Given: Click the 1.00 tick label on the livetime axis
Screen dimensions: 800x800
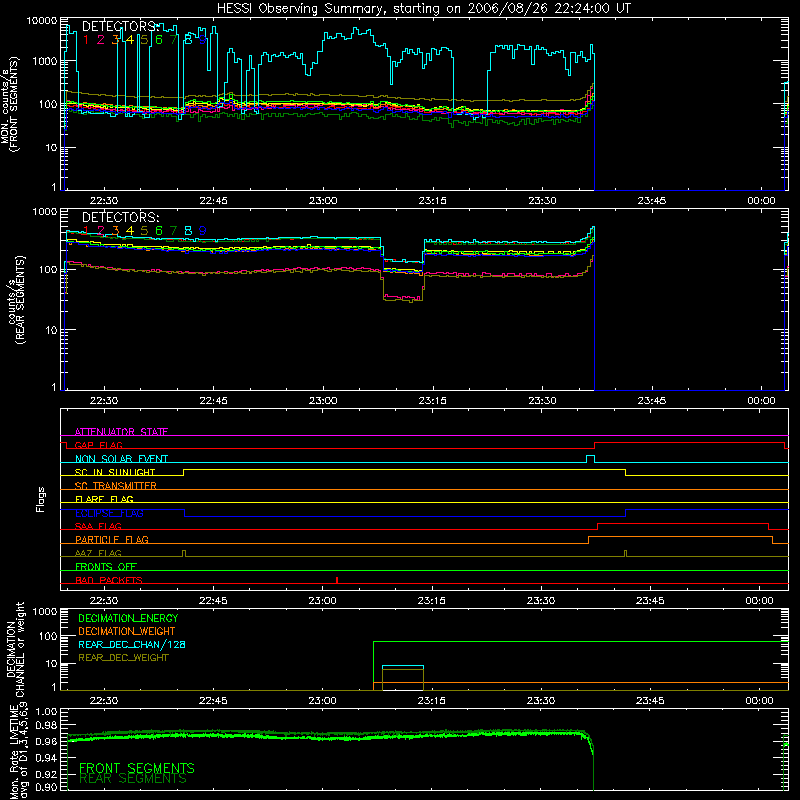Looking at the screenshot, I should [46, 711].
